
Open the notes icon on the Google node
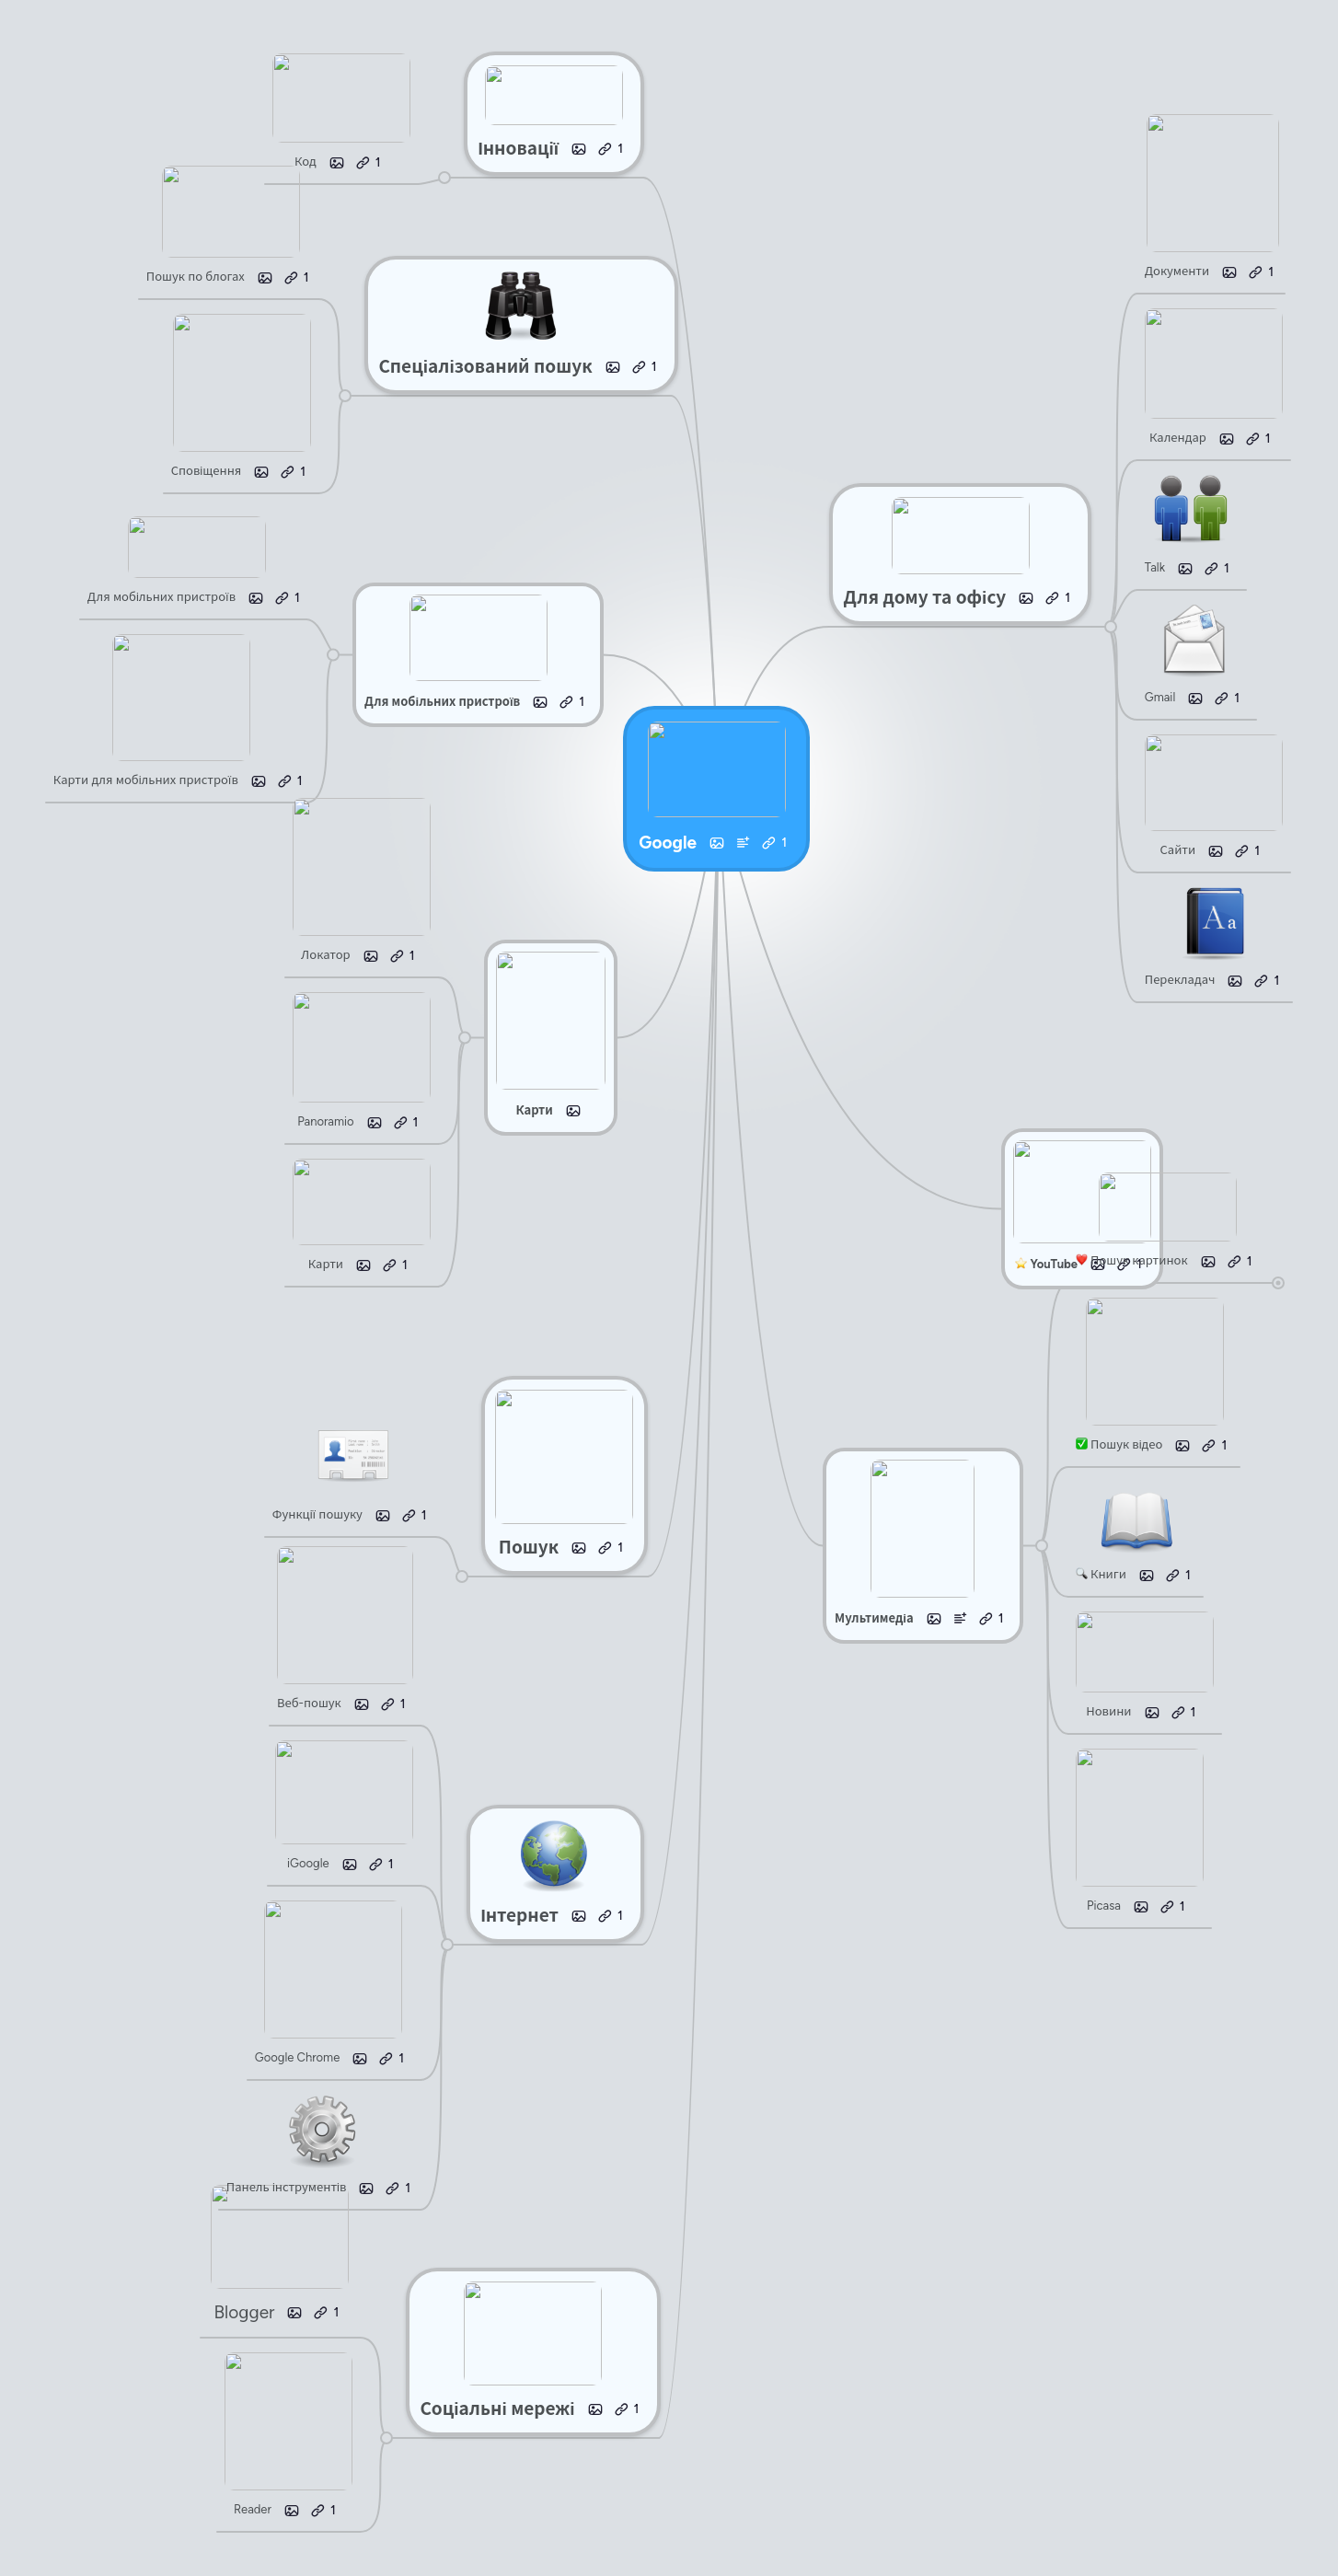pyautogui.click(x=743, y=843)
